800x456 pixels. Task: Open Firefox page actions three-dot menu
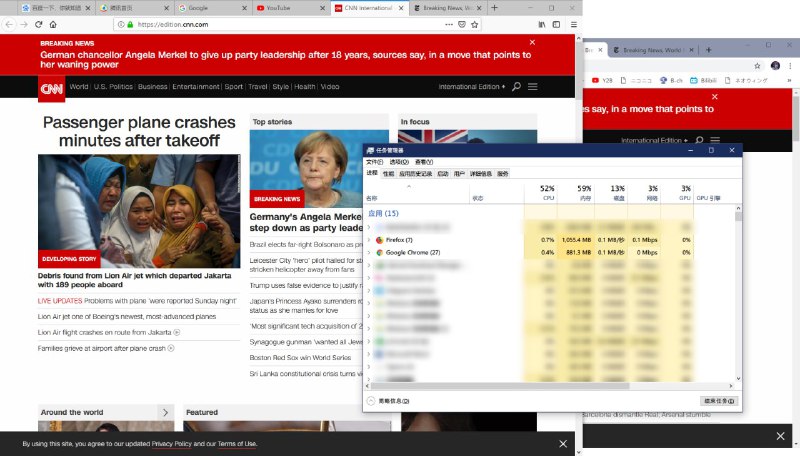[448, 24]
